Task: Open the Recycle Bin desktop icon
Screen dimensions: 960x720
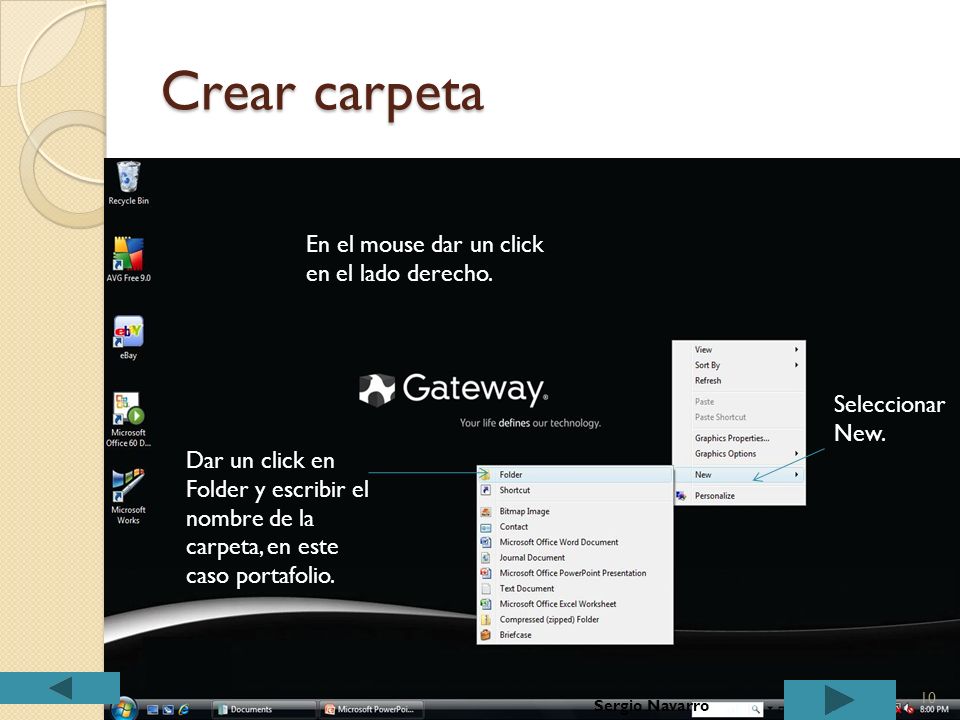Action: [x=129, y=183]
